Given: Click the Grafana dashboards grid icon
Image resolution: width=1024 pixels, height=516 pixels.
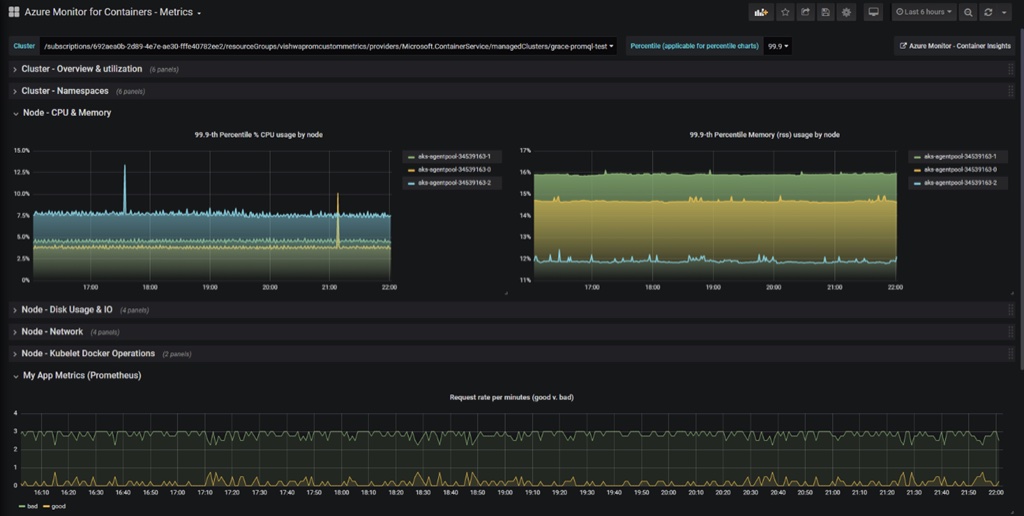Looking at the screenshot, I should [14, 12].
